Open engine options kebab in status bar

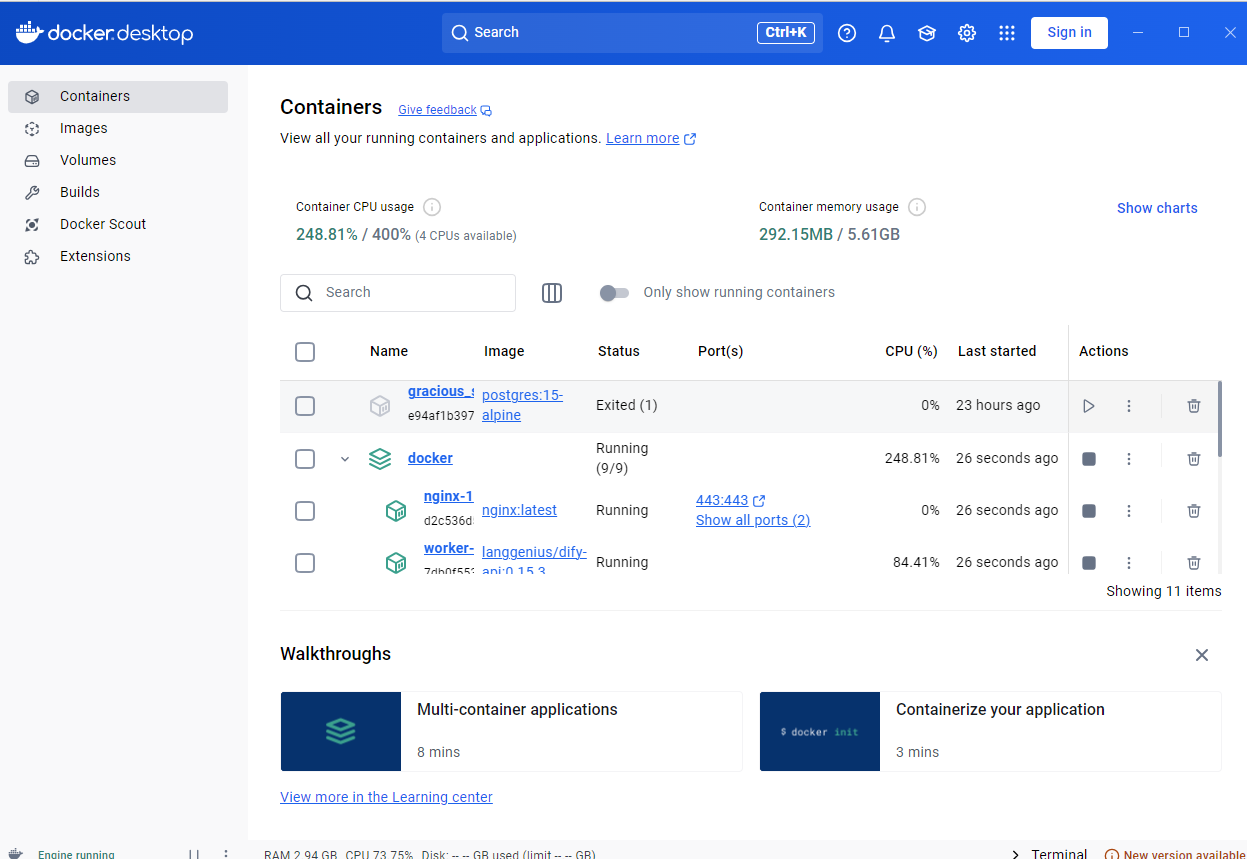tap(226, 855)
